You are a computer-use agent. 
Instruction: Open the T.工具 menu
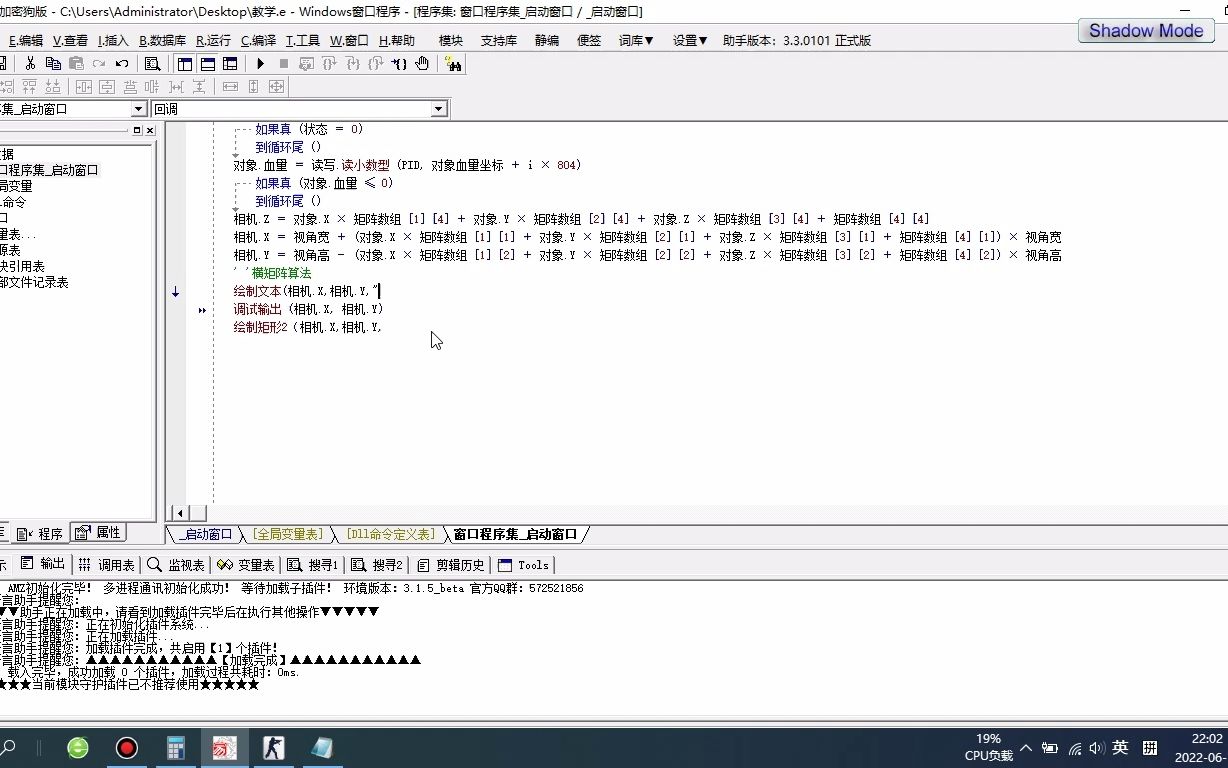[x=303, y=41]
